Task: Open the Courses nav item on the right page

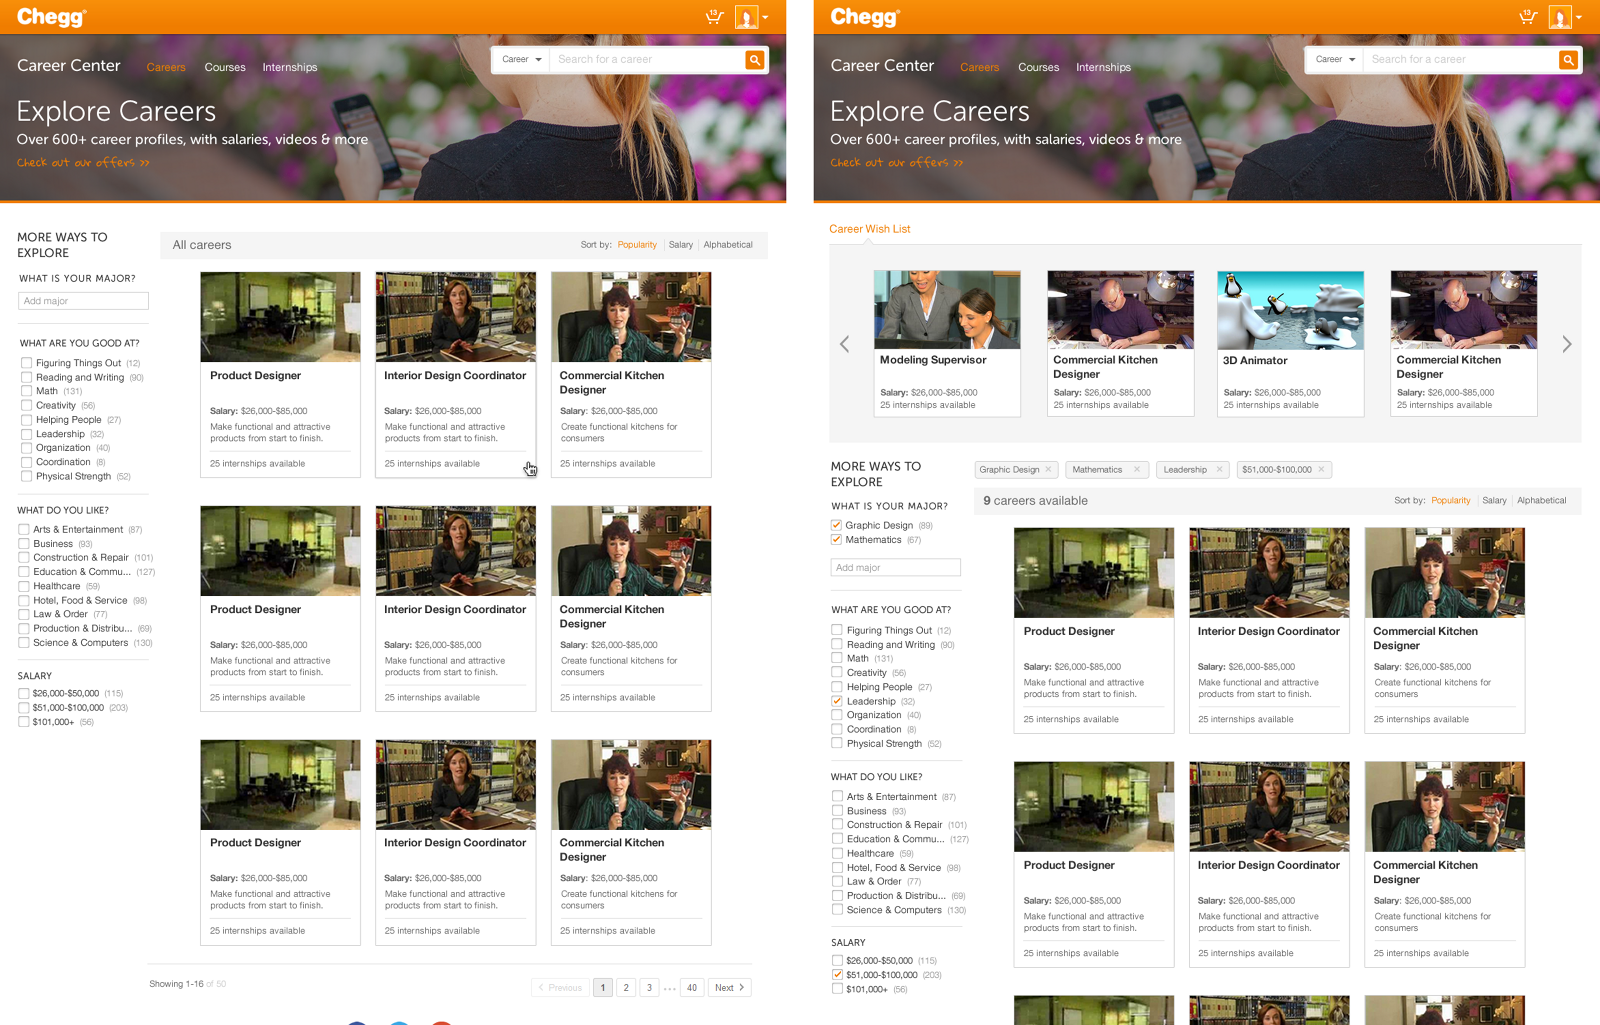Action: 1039,67
